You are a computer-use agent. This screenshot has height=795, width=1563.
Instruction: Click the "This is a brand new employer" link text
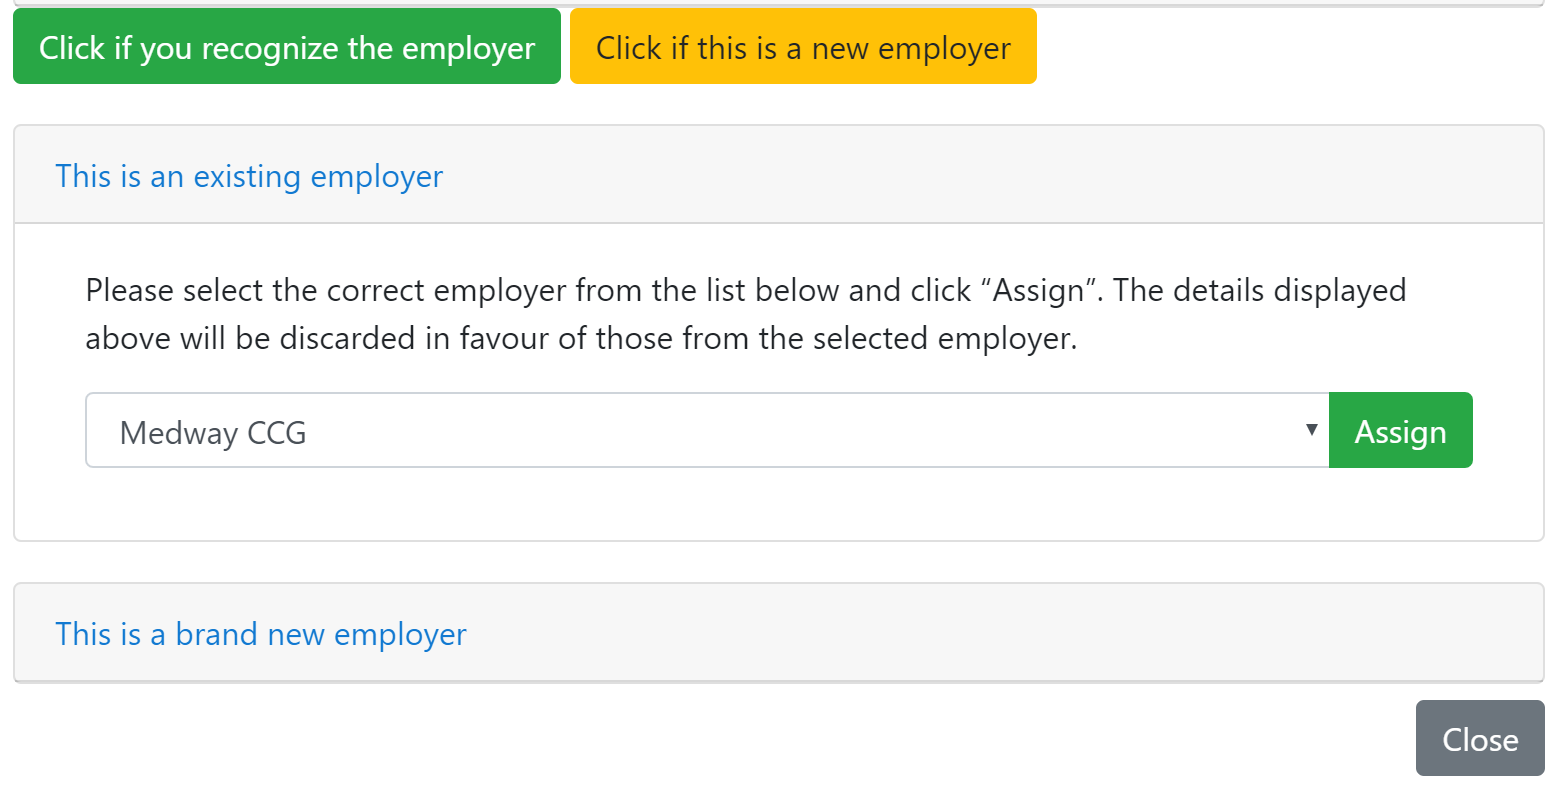pos(261,634)
